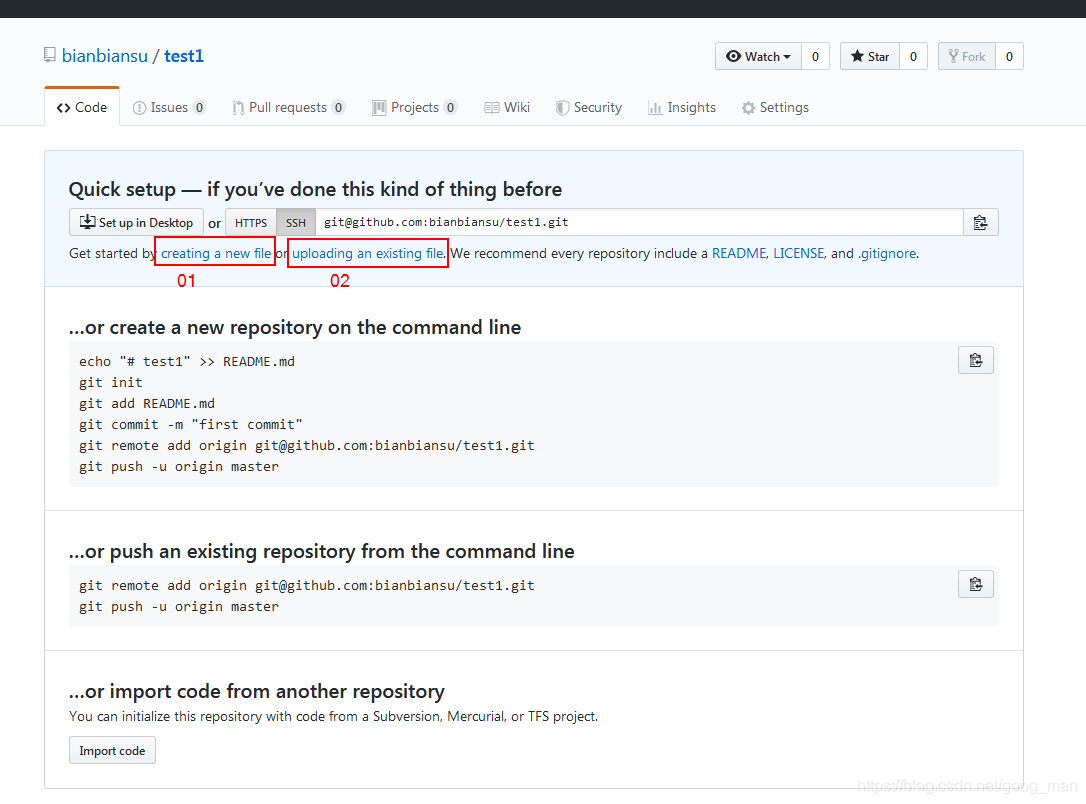Open the Insights tab

682,107
